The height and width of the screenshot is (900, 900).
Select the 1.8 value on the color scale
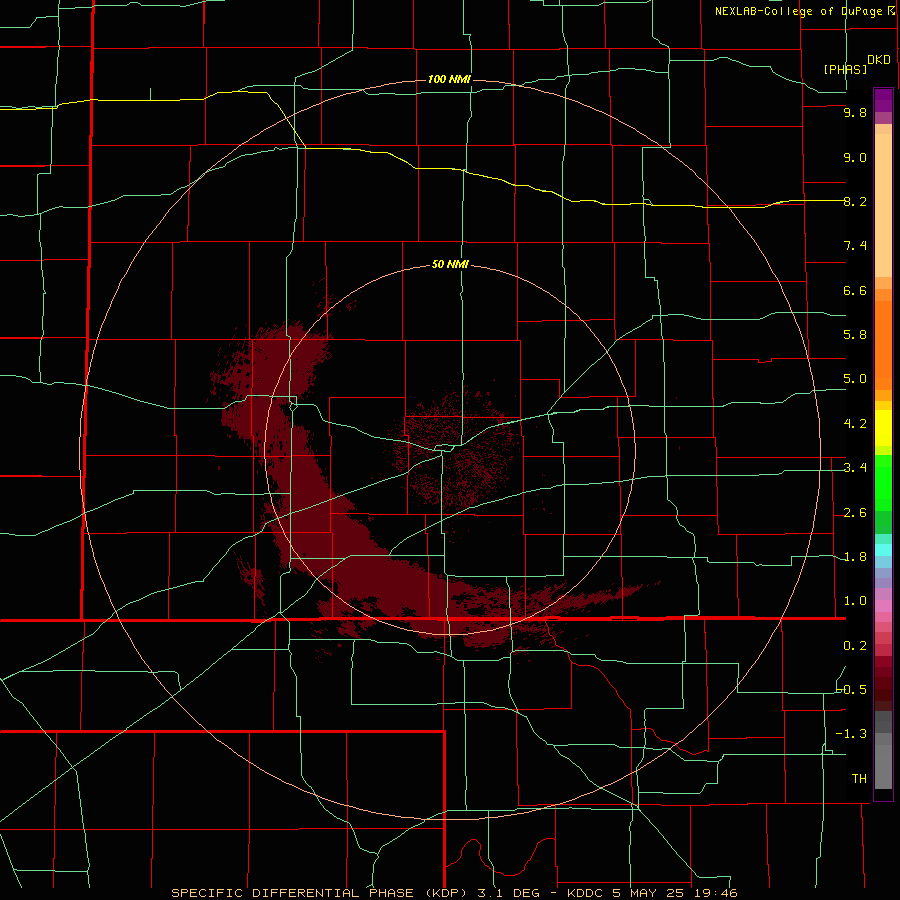[x=855, y=557]
